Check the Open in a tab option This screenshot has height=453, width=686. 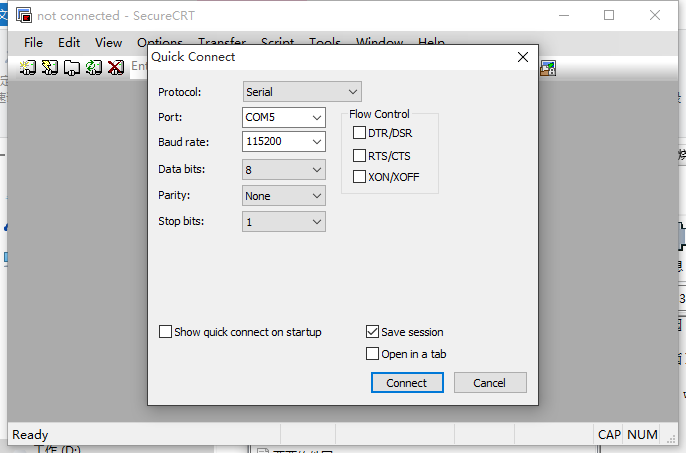pos(372,354)
